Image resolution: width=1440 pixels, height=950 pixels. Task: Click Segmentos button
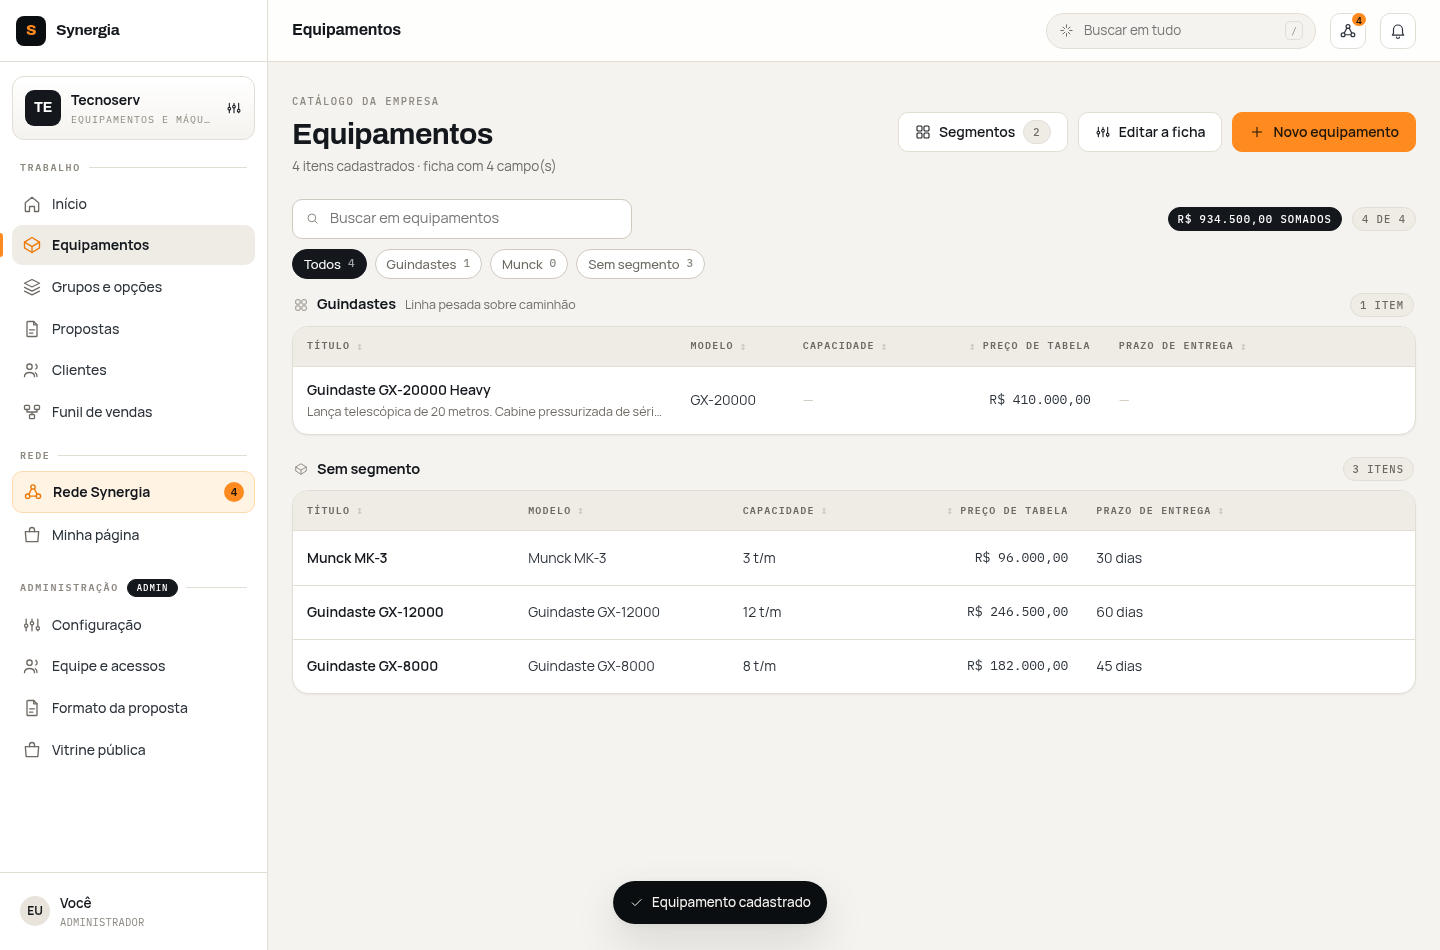[982, 132]
